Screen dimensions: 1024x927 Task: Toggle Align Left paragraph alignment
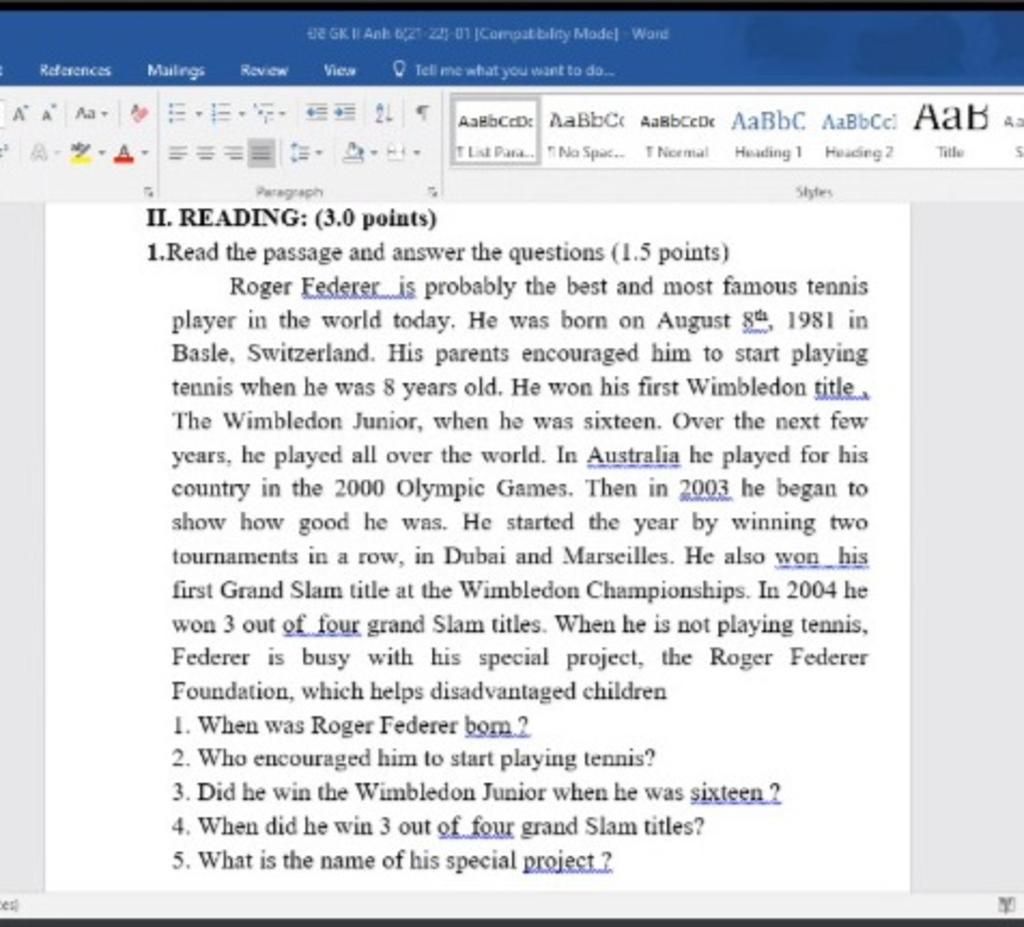coord(176,154)
